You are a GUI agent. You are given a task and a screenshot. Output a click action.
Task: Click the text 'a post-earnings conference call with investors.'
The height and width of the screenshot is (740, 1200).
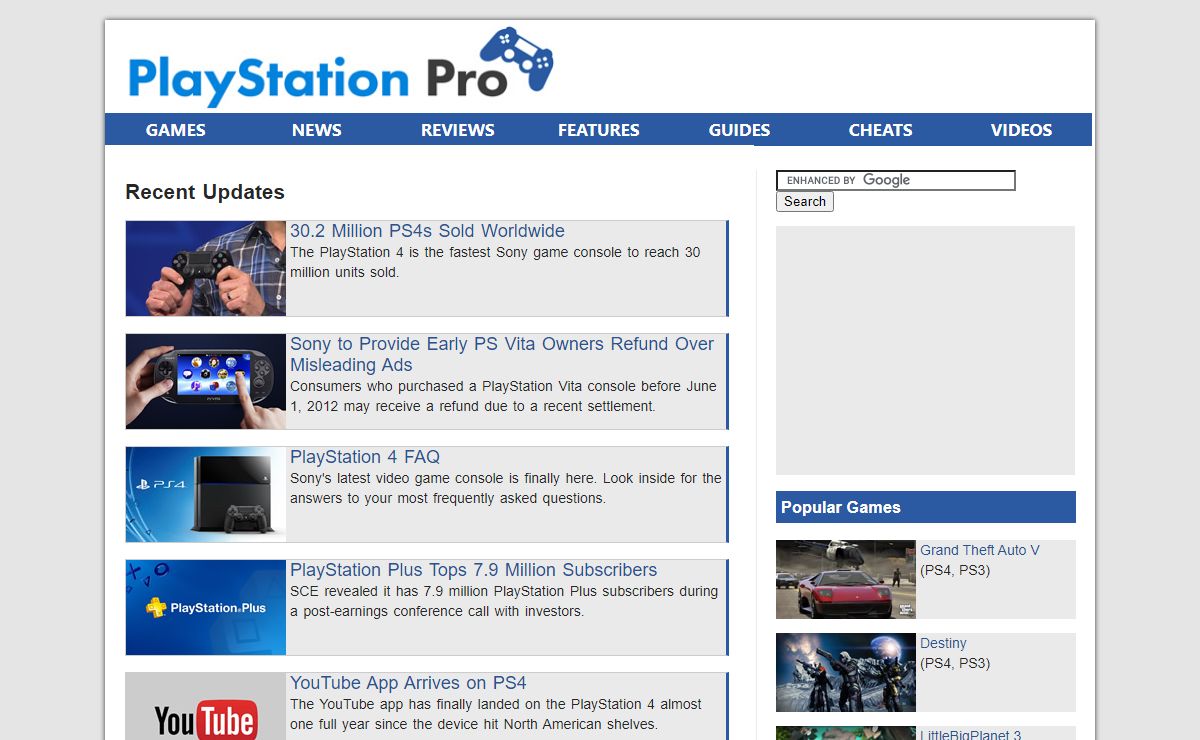point(437,611)
